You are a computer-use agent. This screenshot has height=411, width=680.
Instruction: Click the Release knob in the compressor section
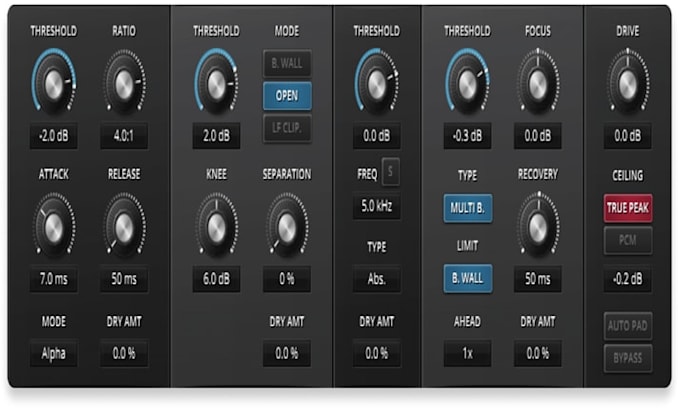point(124,226)
